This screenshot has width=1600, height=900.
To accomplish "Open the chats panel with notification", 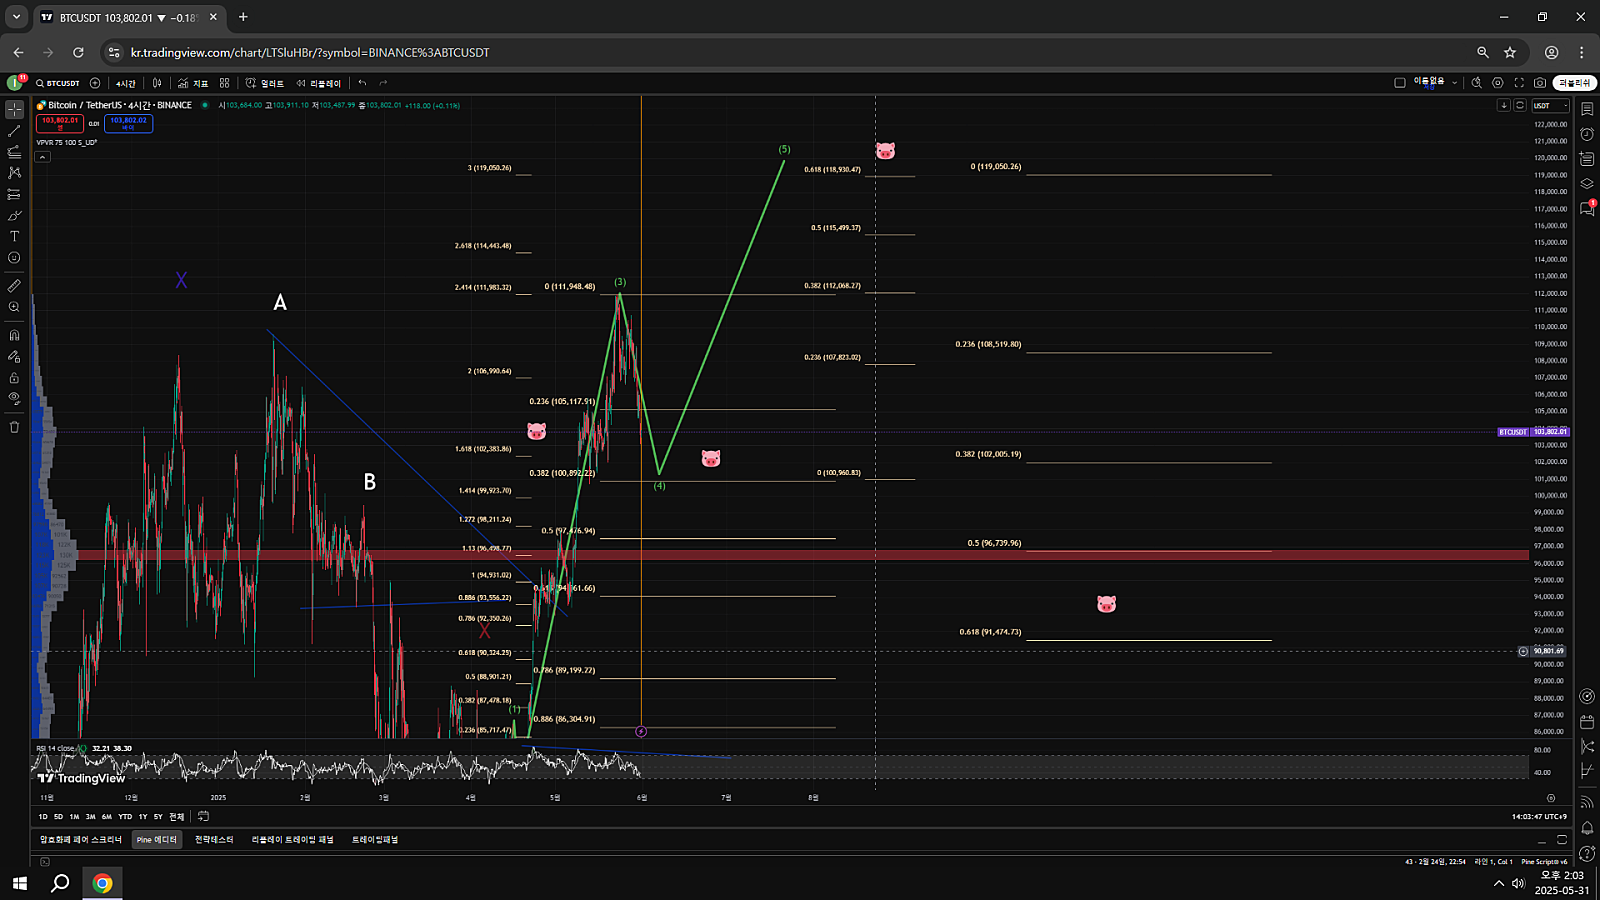I will click(x=1587, y=208).
